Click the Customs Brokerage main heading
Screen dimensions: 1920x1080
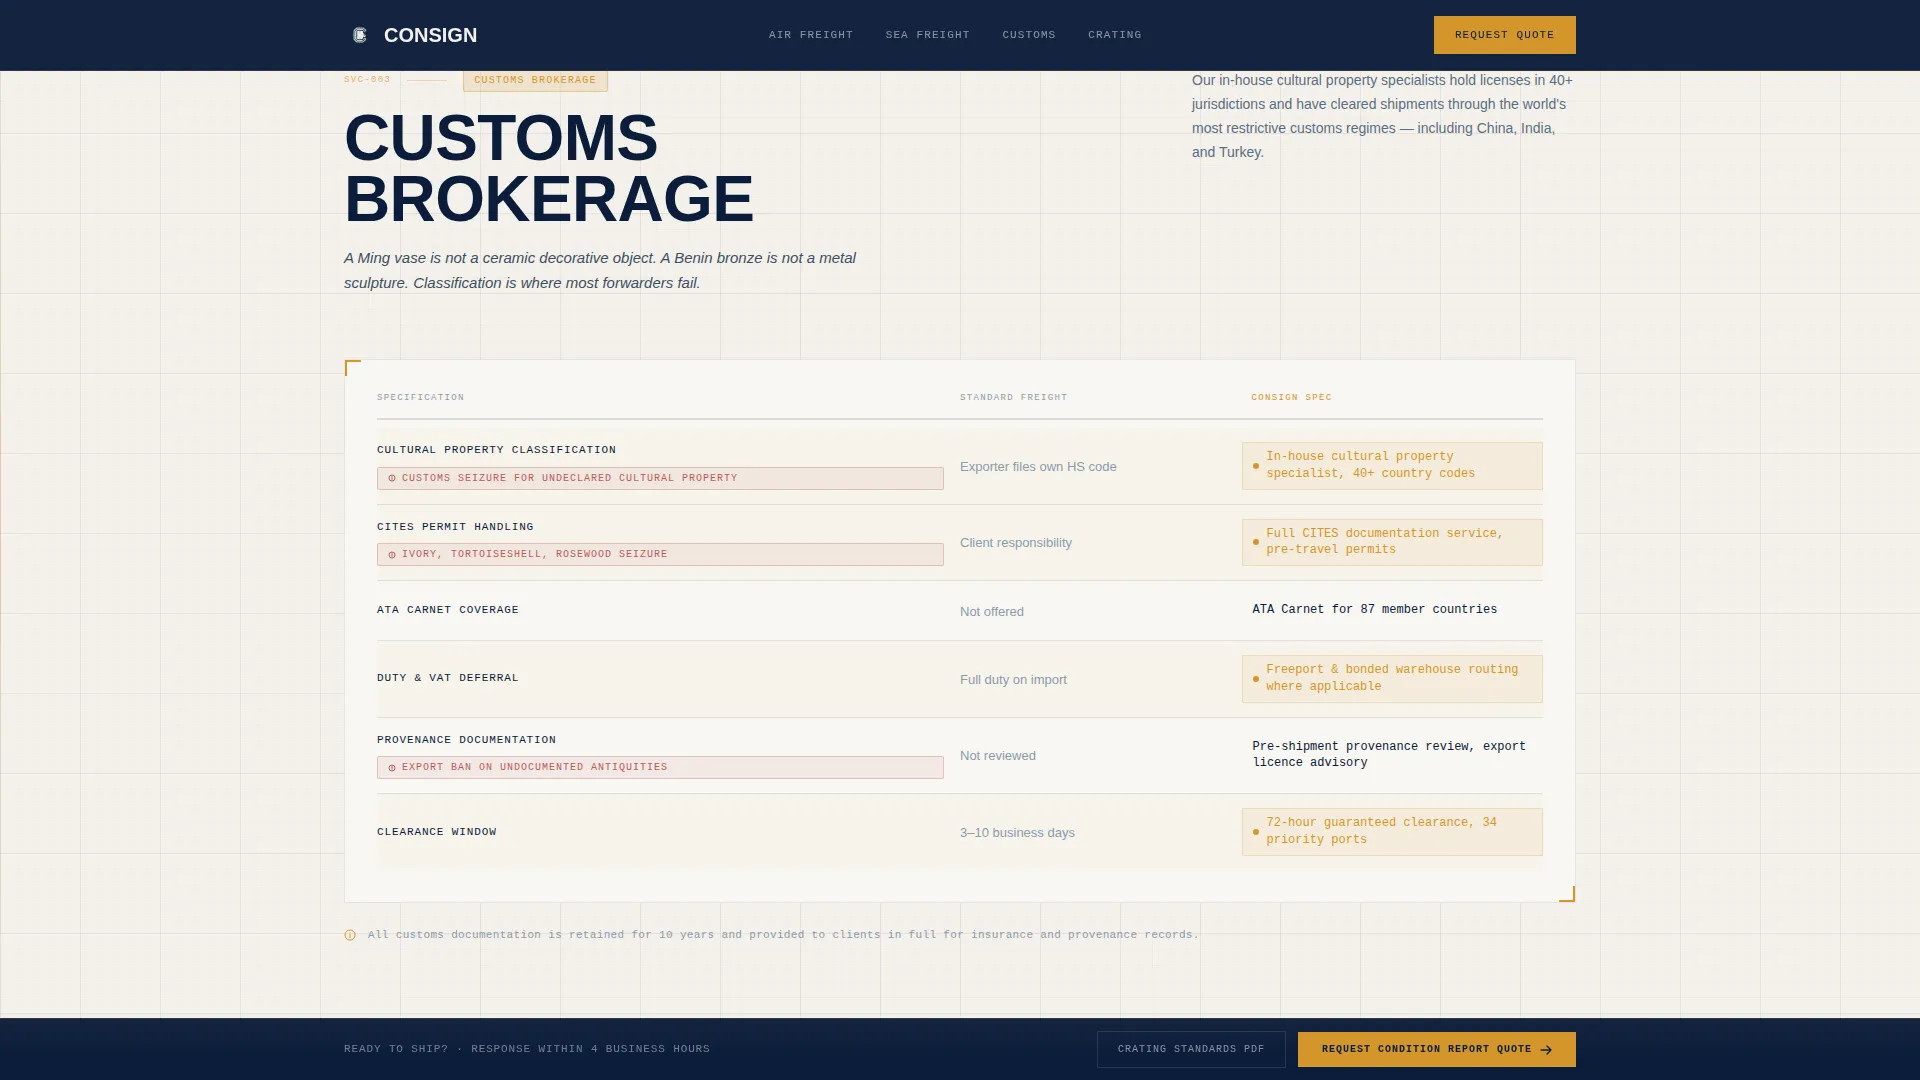pyautogui.click(x=549, y=168)
